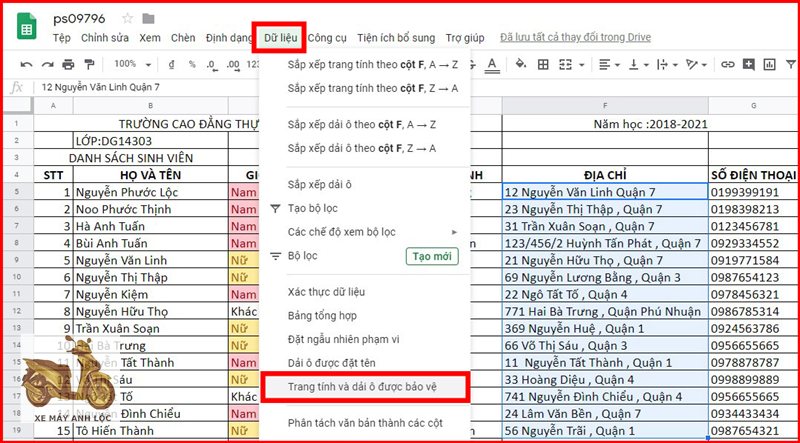Open the Tiện ích bổ sung menu
This screenshot has width=800, height=443.
click(x=396, y=38)
